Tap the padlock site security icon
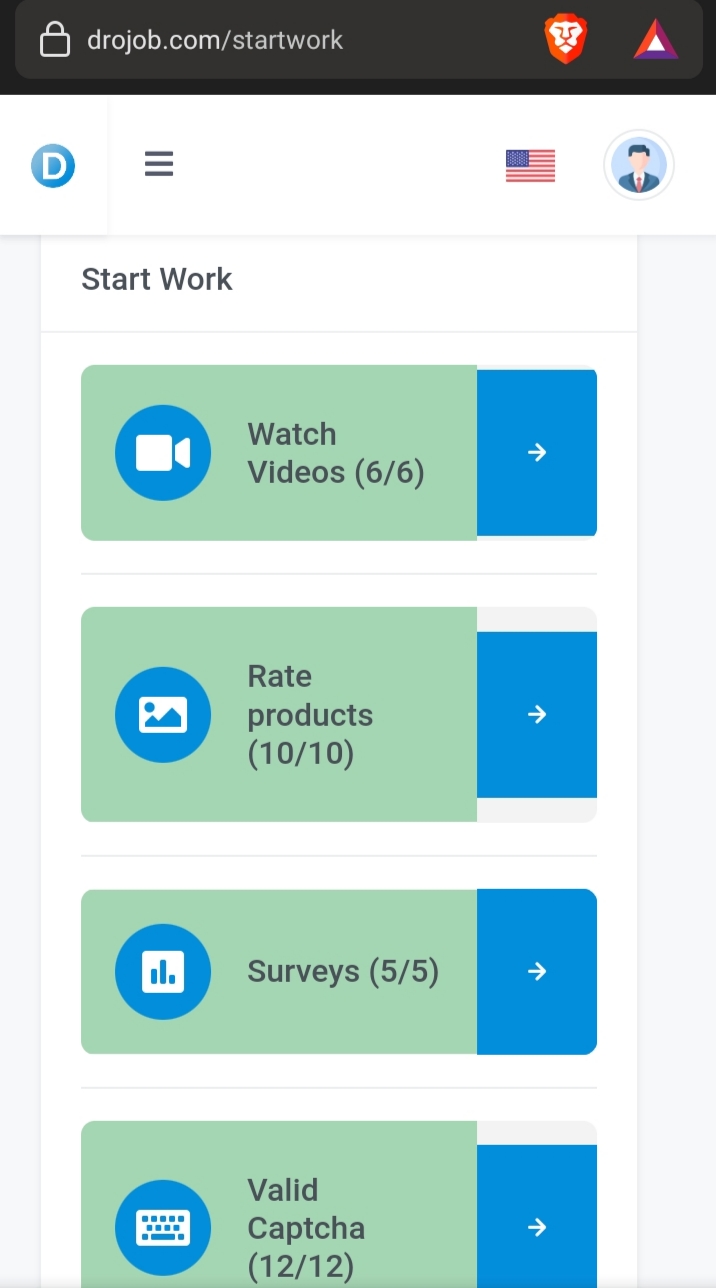Image resolution: width=716 pixels, height=1288 pixels. [x=55, y=41]
